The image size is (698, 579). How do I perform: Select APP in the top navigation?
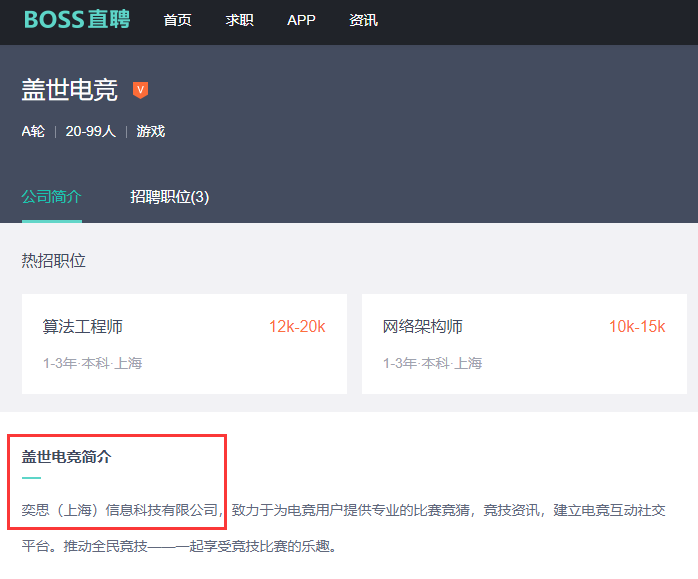tap(301, 20)
